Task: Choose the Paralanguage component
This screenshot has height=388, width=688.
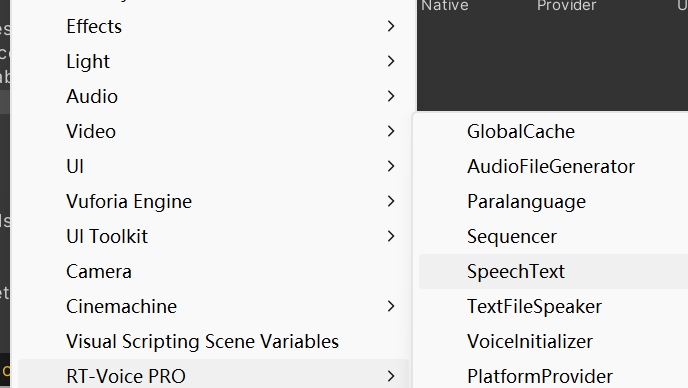Action: pos(553,201)
